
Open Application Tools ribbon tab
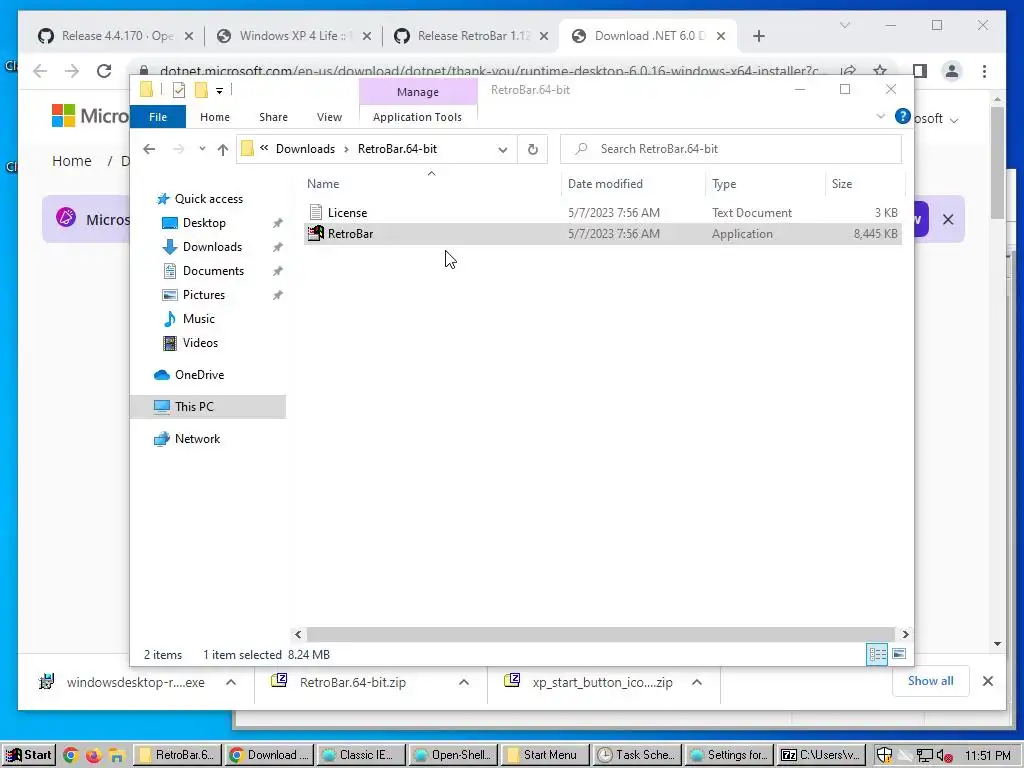pyautogui.click(x=417, y=117)
